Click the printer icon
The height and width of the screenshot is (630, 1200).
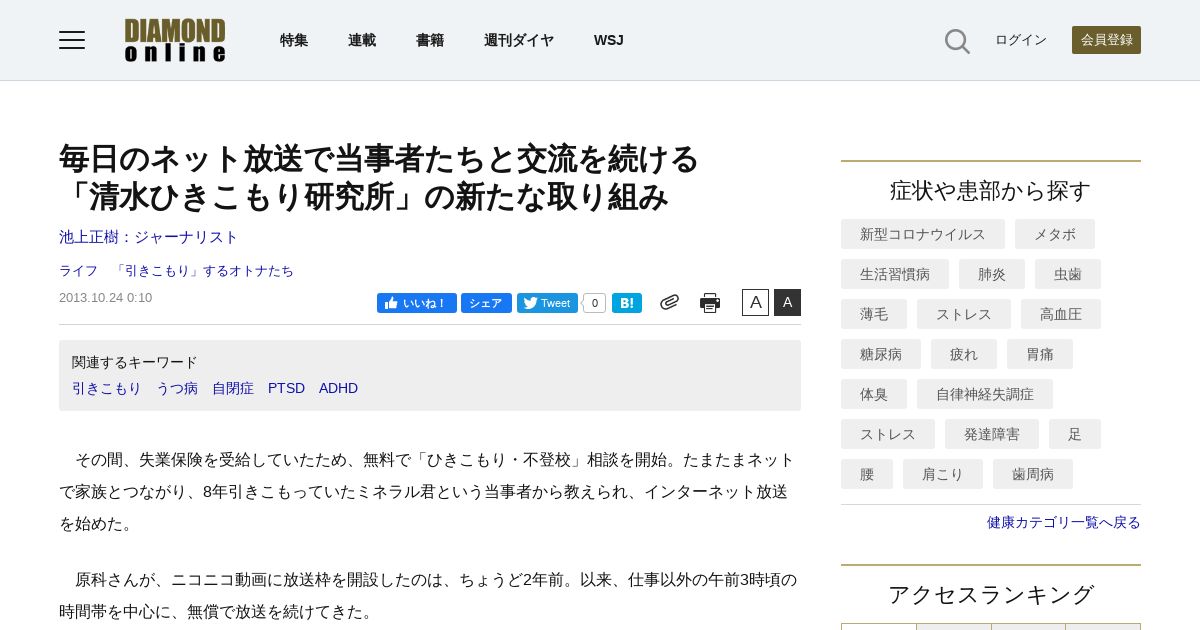point(710,303)
